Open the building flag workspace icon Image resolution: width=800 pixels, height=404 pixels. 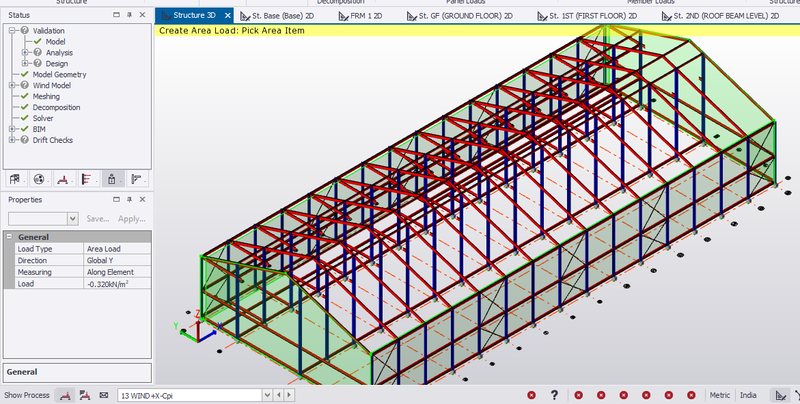point(15,179)
